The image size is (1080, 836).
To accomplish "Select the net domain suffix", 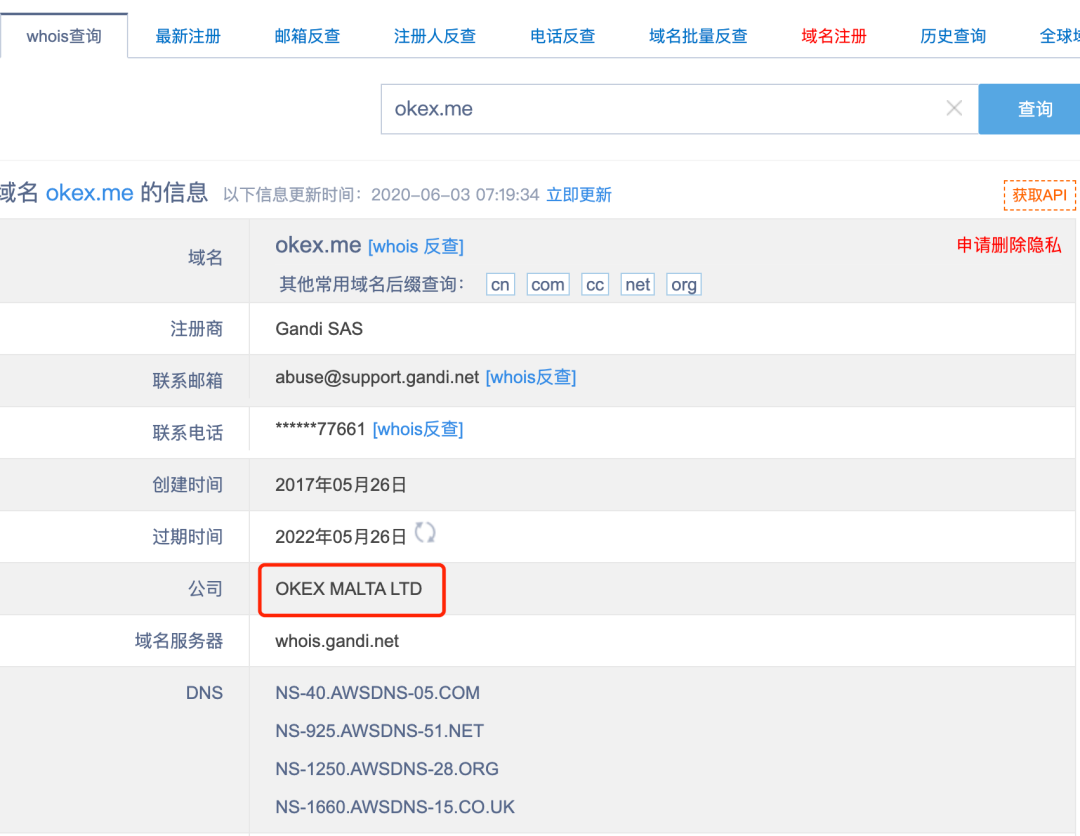I will [x=638, y=284].
